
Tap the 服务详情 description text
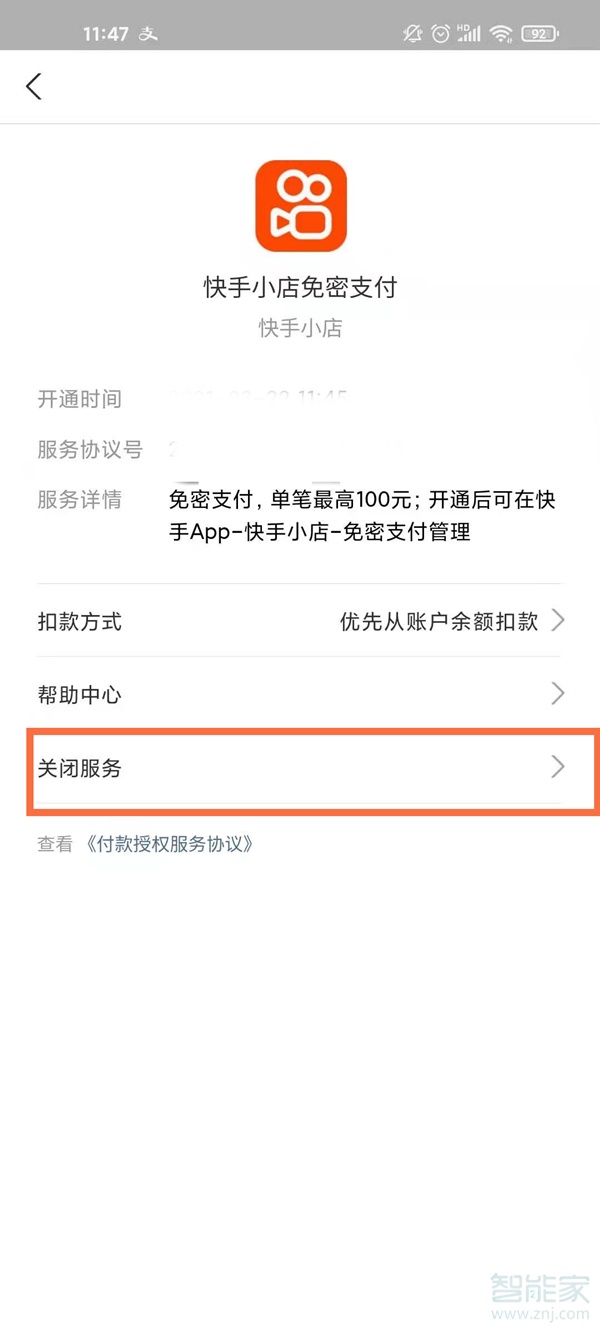tap(362, 516)
